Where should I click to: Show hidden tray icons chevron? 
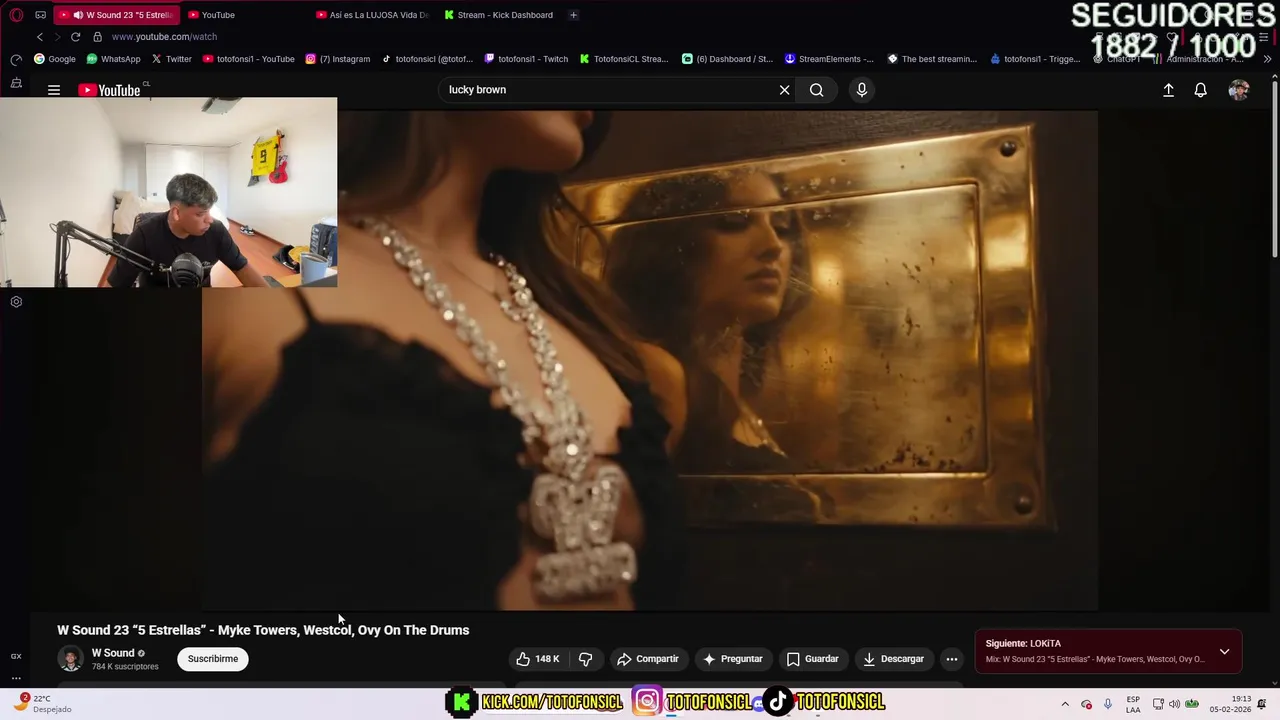tap(1065, 704)
